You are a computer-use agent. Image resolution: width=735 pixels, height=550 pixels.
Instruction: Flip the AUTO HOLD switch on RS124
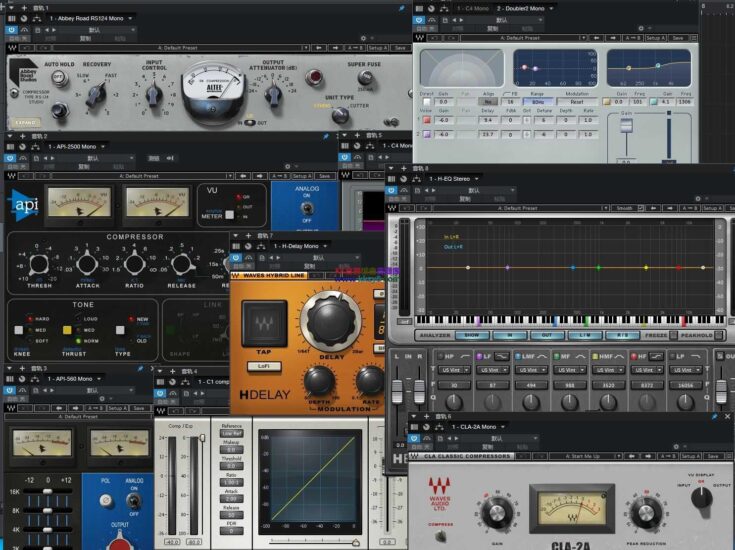tap(57, 77)
